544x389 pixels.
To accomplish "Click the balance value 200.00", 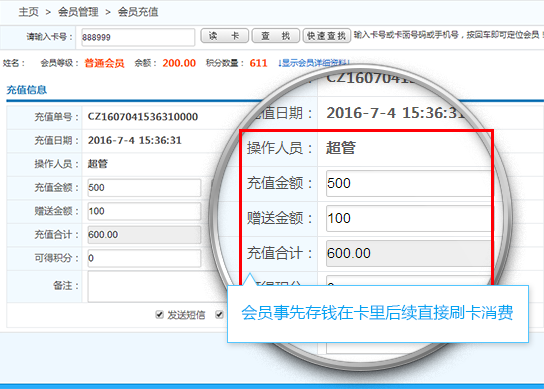I will (x=179, y=63).
